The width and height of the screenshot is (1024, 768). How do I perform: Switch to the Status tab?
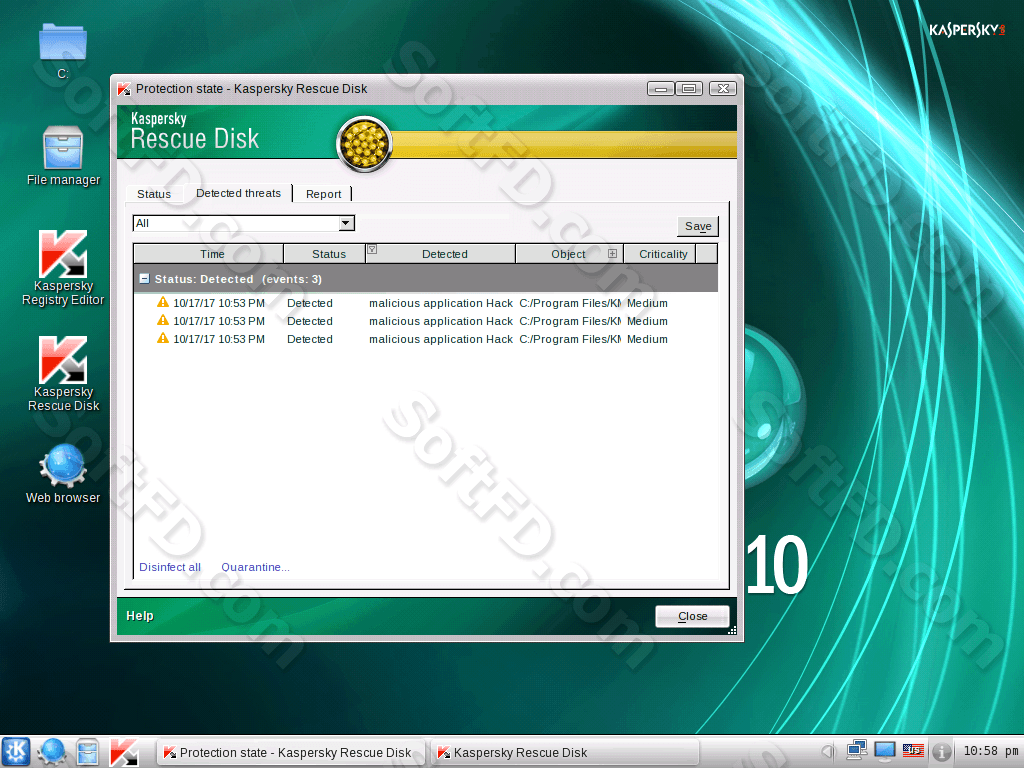click(154, 194)
